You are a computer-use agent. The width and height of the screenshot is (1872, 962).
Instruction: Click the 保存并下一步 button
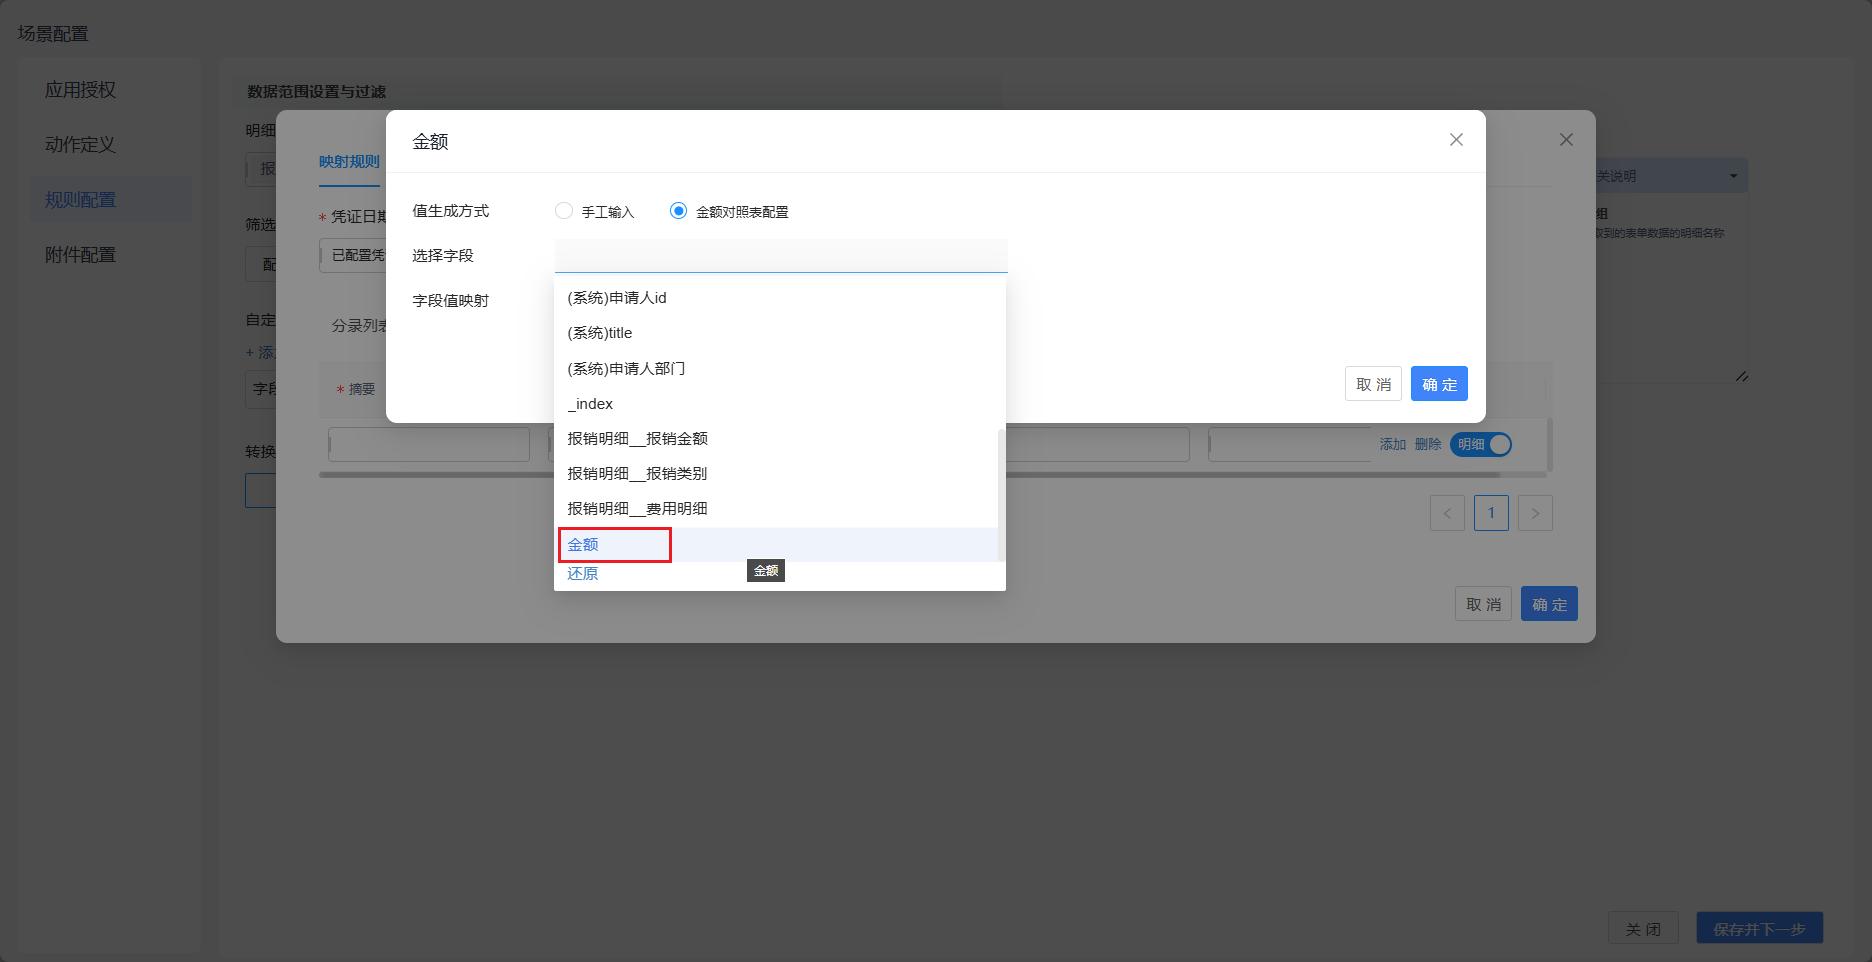coord(1759,929)
